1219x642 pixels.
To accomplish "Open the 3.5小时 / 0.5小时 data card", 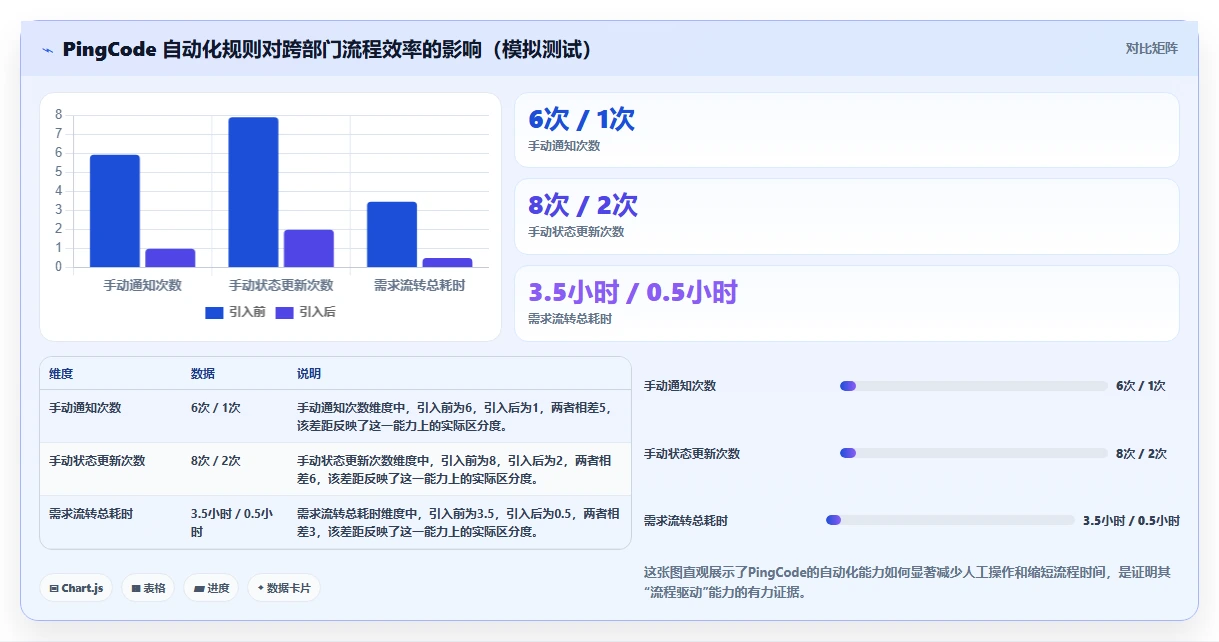I will pos(846,303).
